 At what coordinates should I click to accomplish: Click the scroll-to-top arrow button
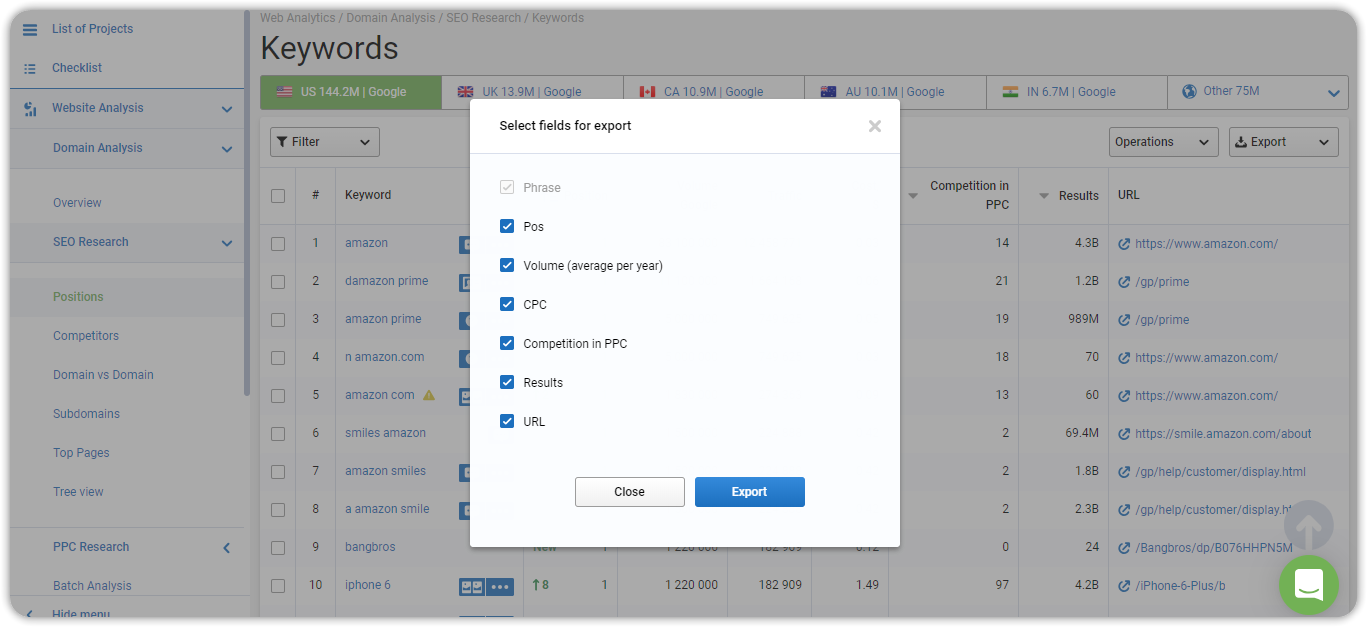pyautogui.click(x=1308, y=525)
